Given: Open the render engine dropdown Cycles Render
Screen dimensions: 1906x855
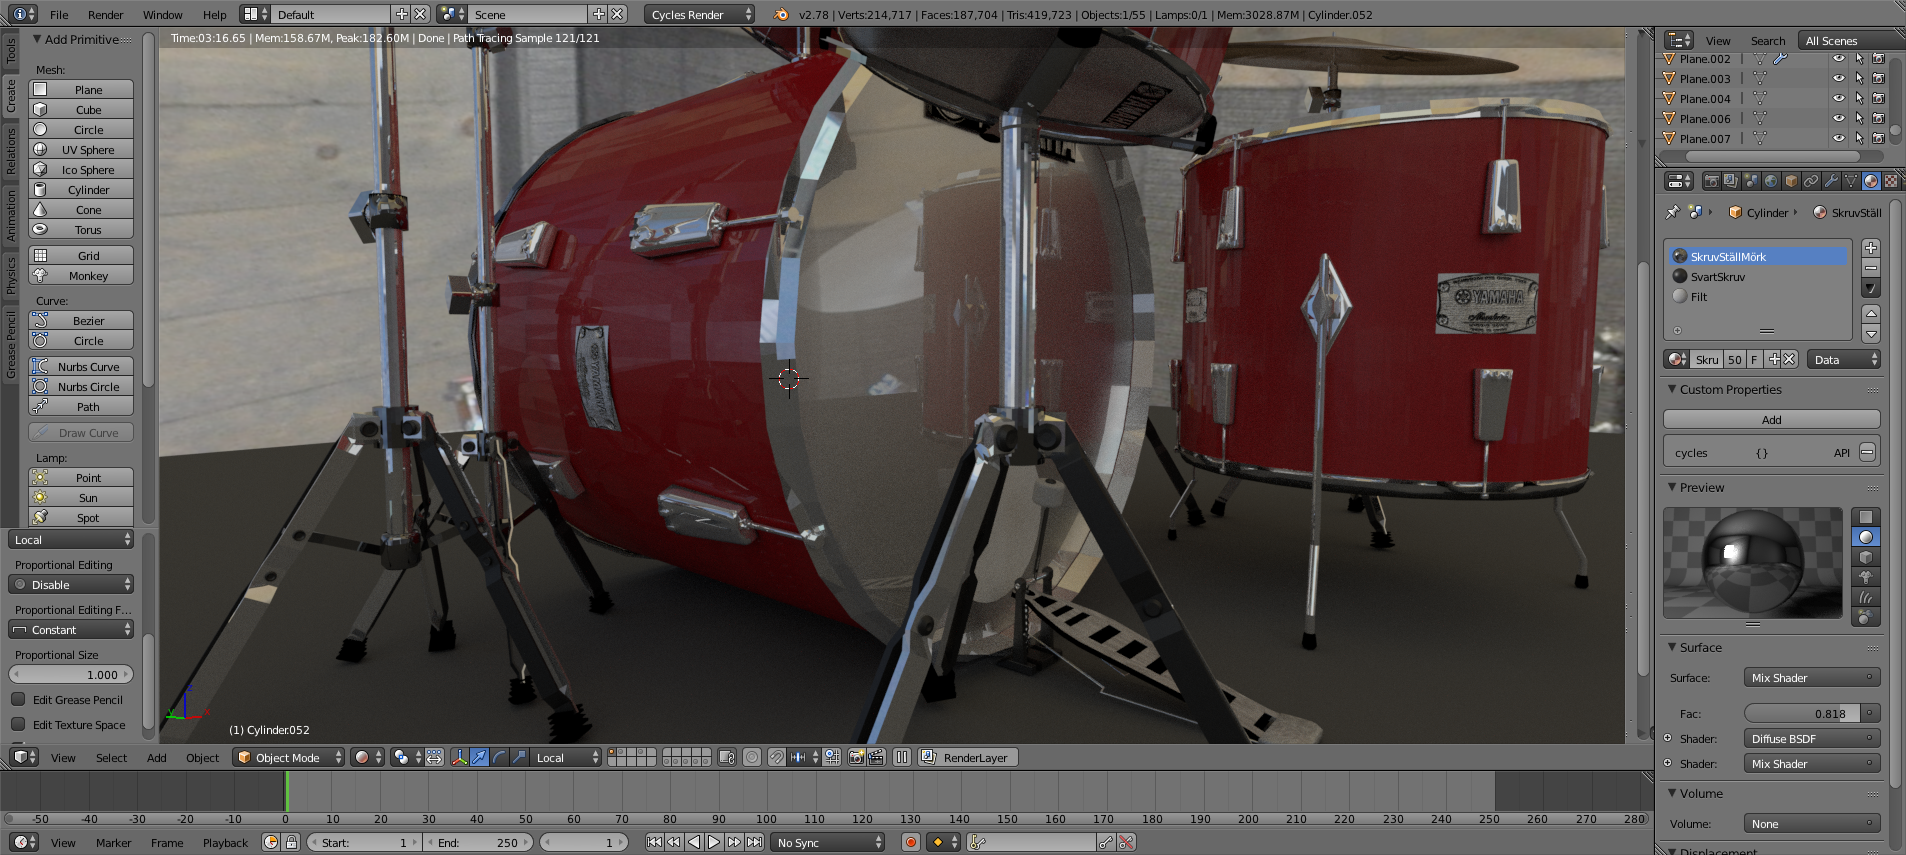Looking at the screenshot, I should 700,14.
